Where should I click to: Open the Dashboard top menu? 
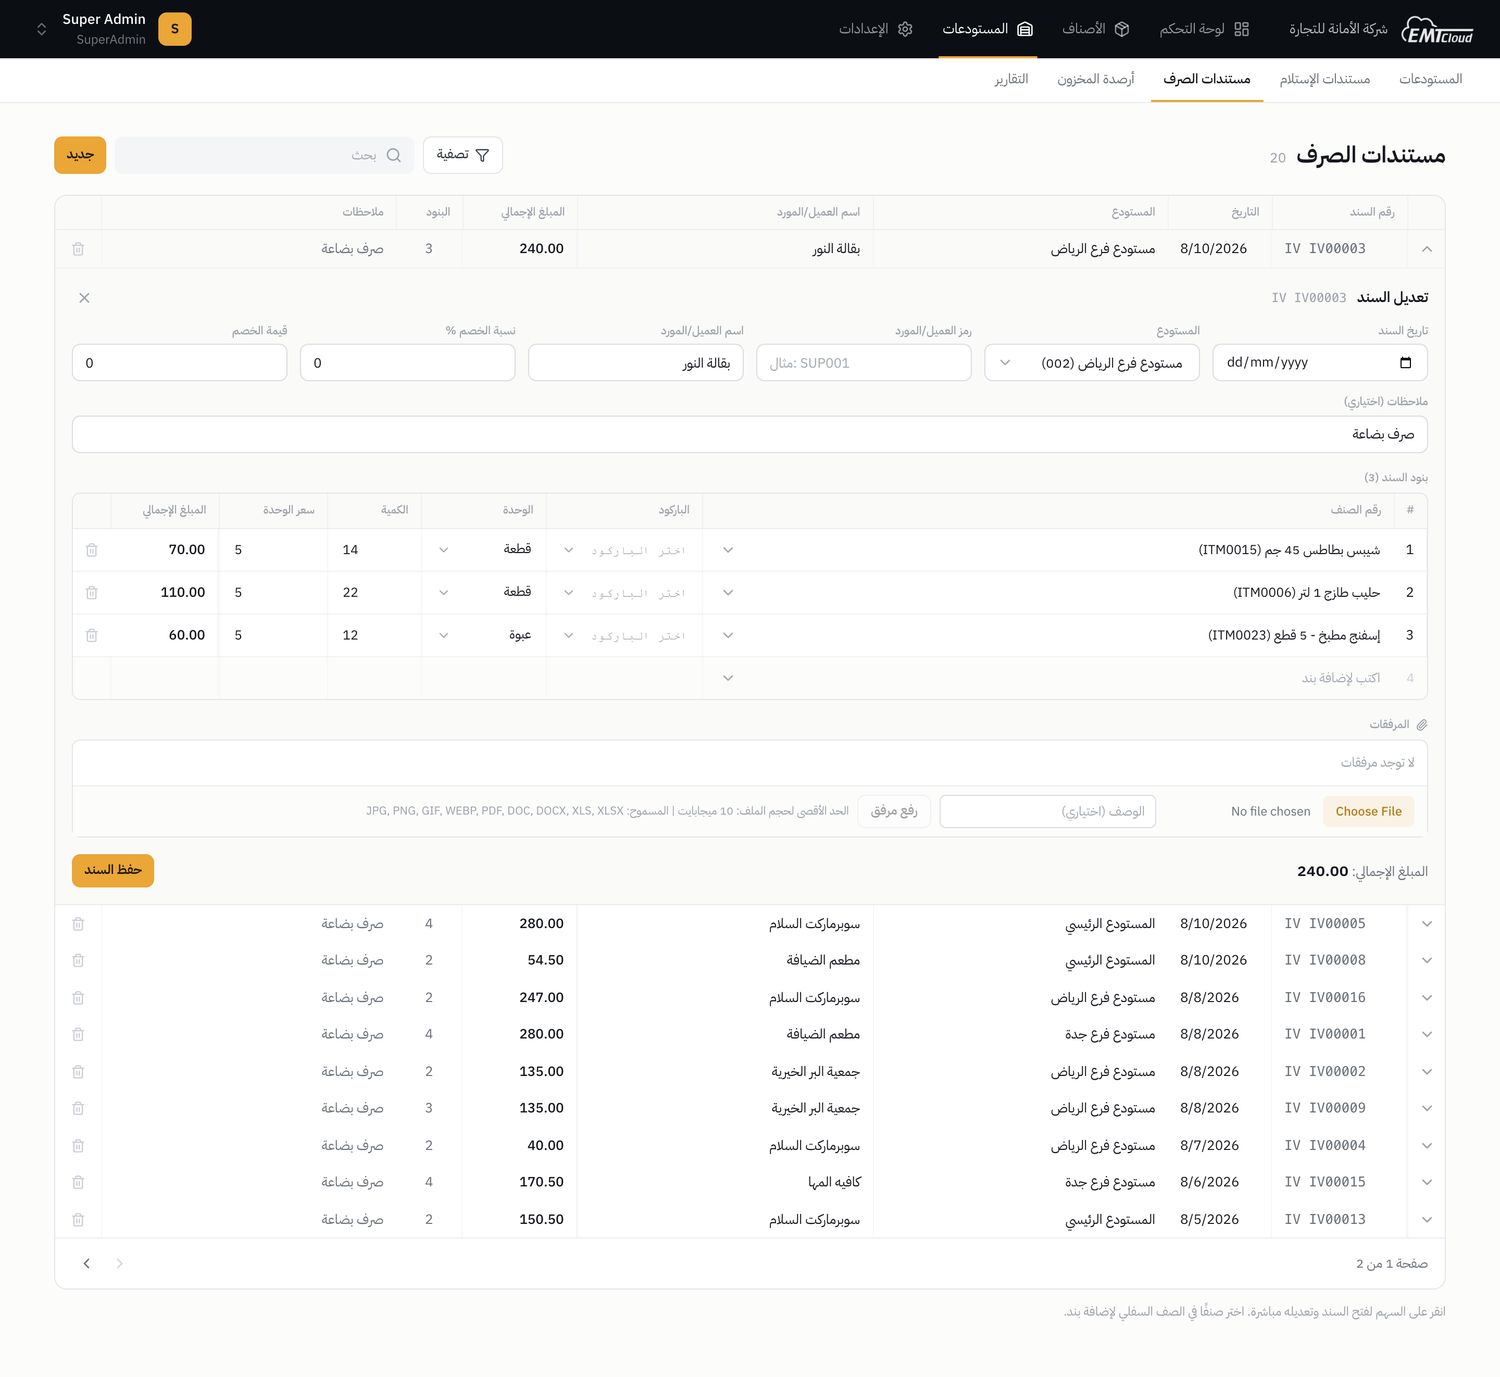1204,29
